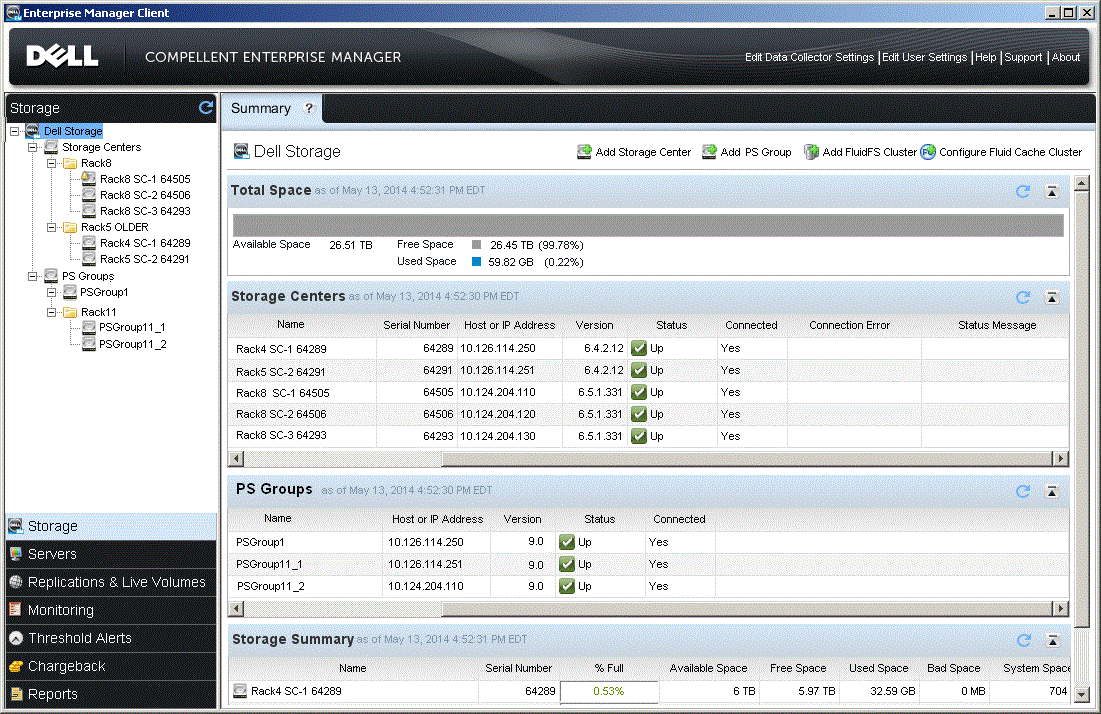
Task: Open Replications & Live Volumes view
Action: (x=111, y=582)
